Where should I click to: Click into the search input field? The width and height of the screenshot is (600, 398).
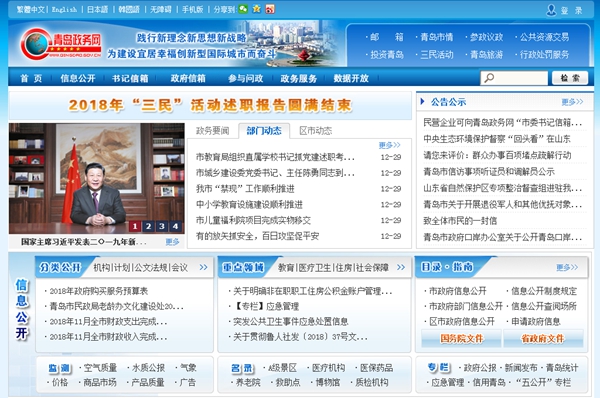tap(514, 78)
